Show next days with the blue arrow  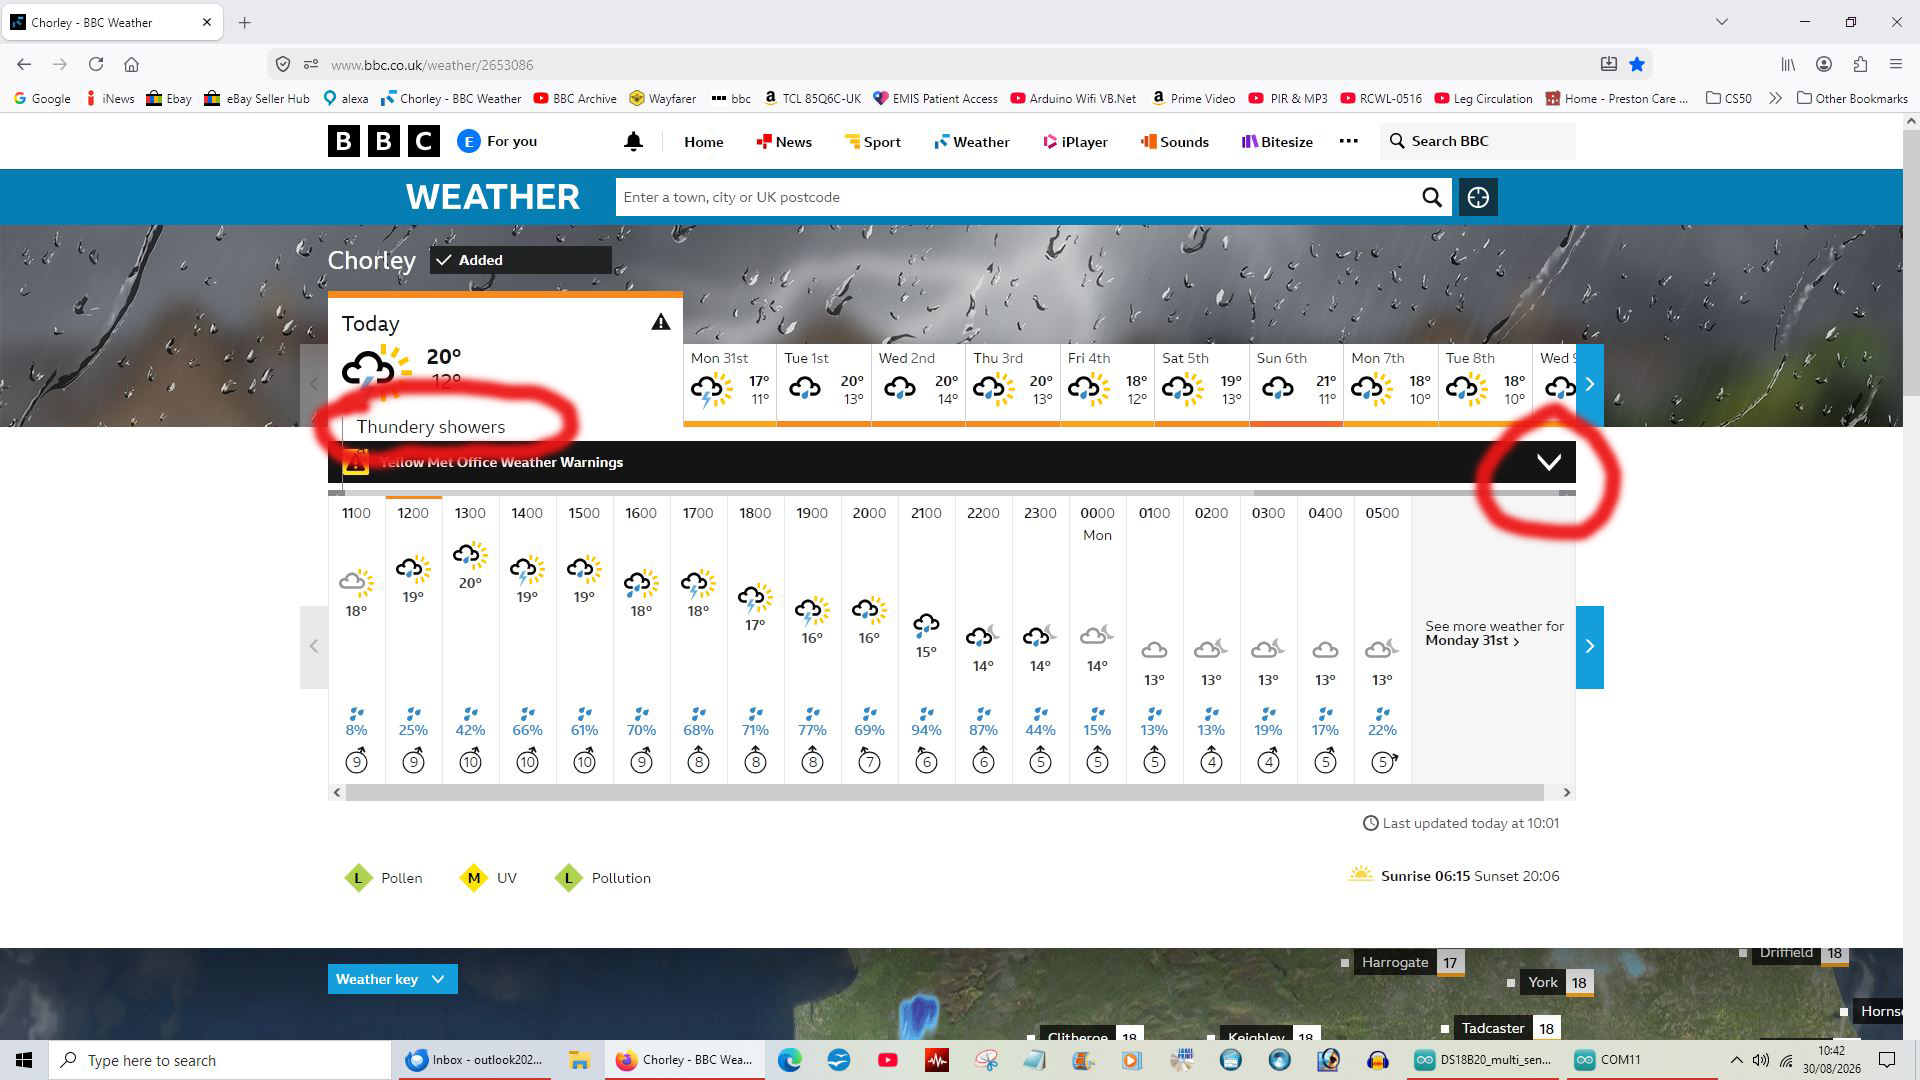1590,384
